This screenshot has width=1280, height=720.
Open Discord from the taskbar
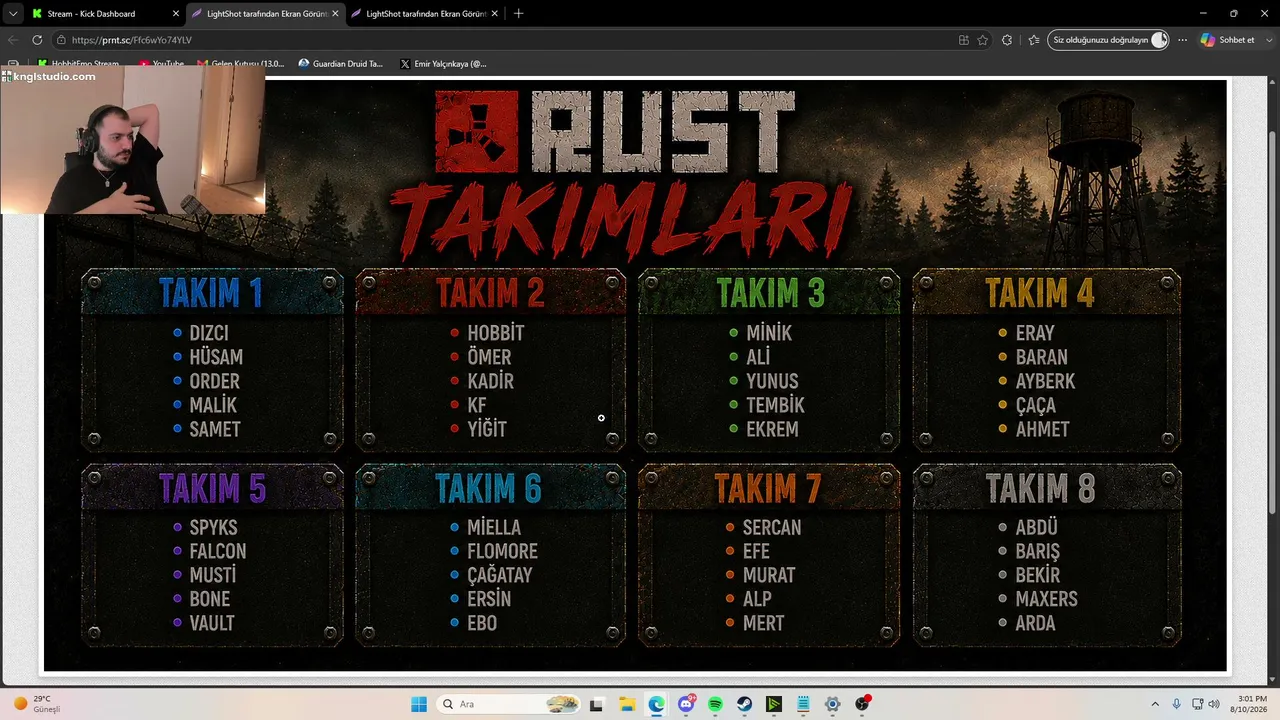tap(686, 704)
